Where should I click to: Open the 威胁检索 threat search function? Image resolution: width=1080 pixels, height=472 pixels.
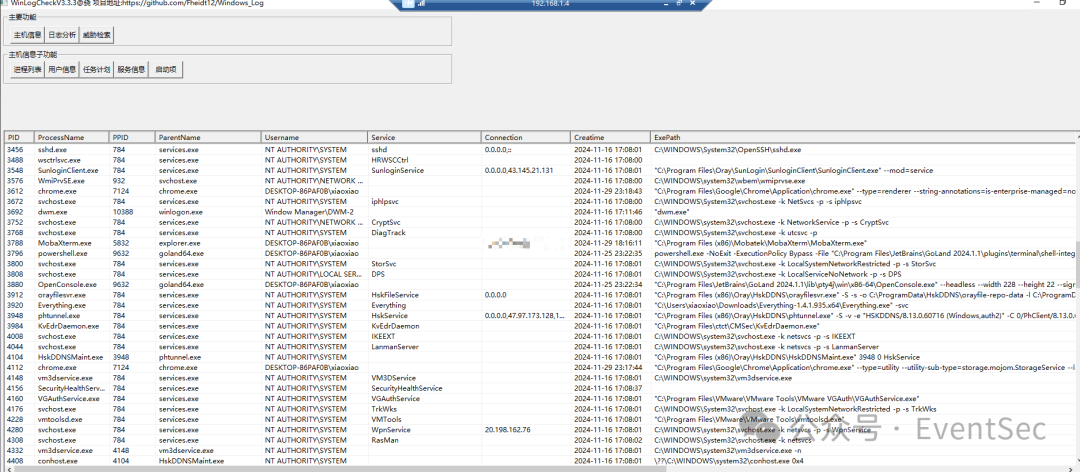pyautogui.click(x=97, y=35)
